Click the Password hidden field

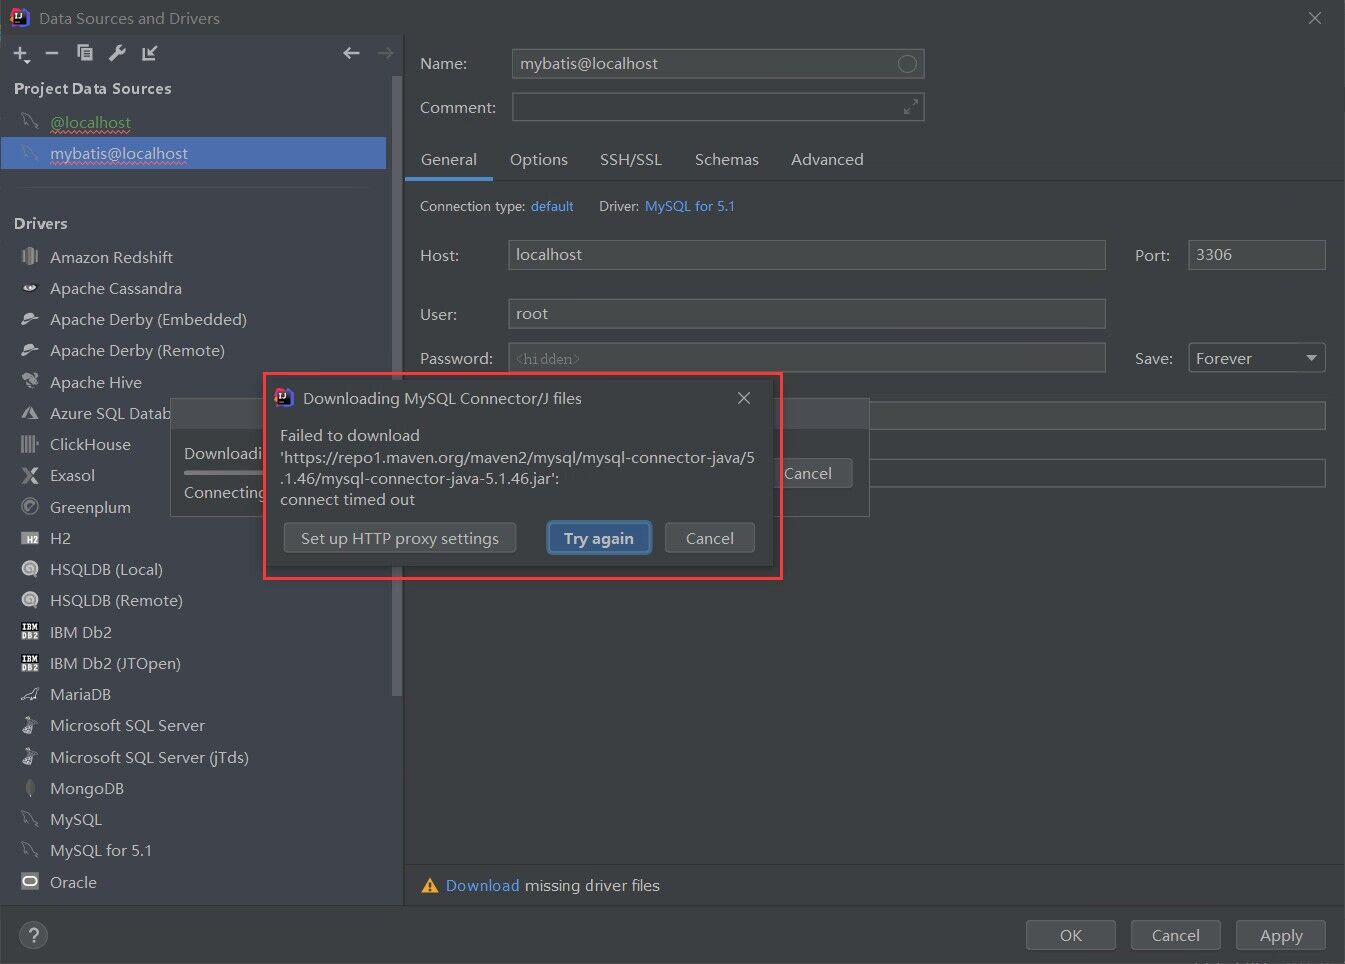coord(807,358)
